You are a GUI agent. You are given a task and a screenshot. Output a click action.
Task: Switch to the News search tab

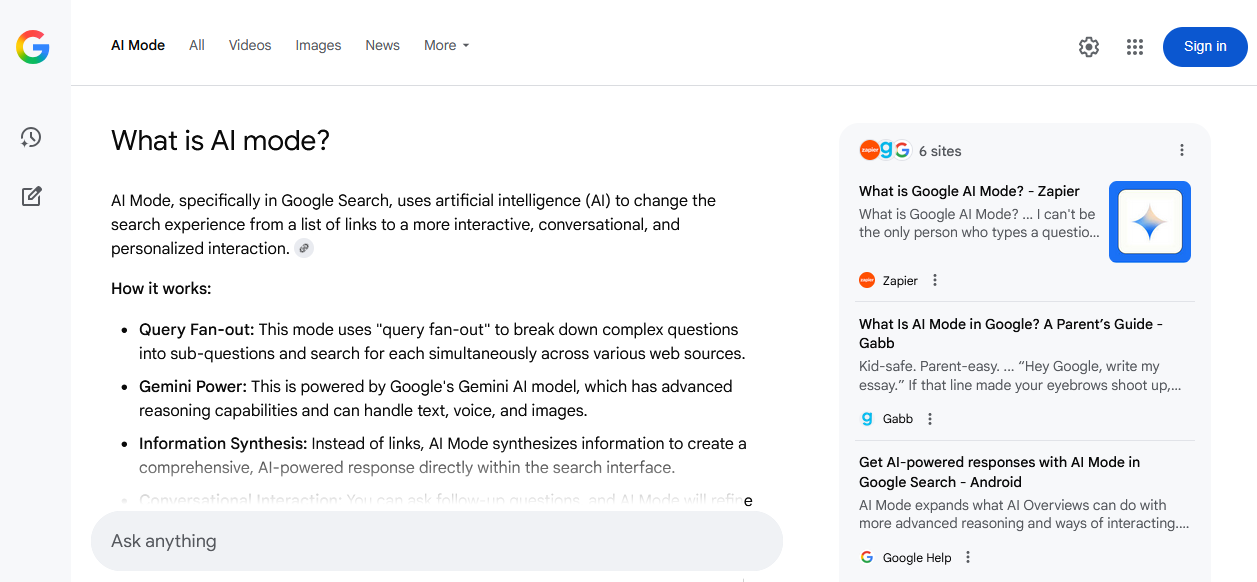[382, 45]
